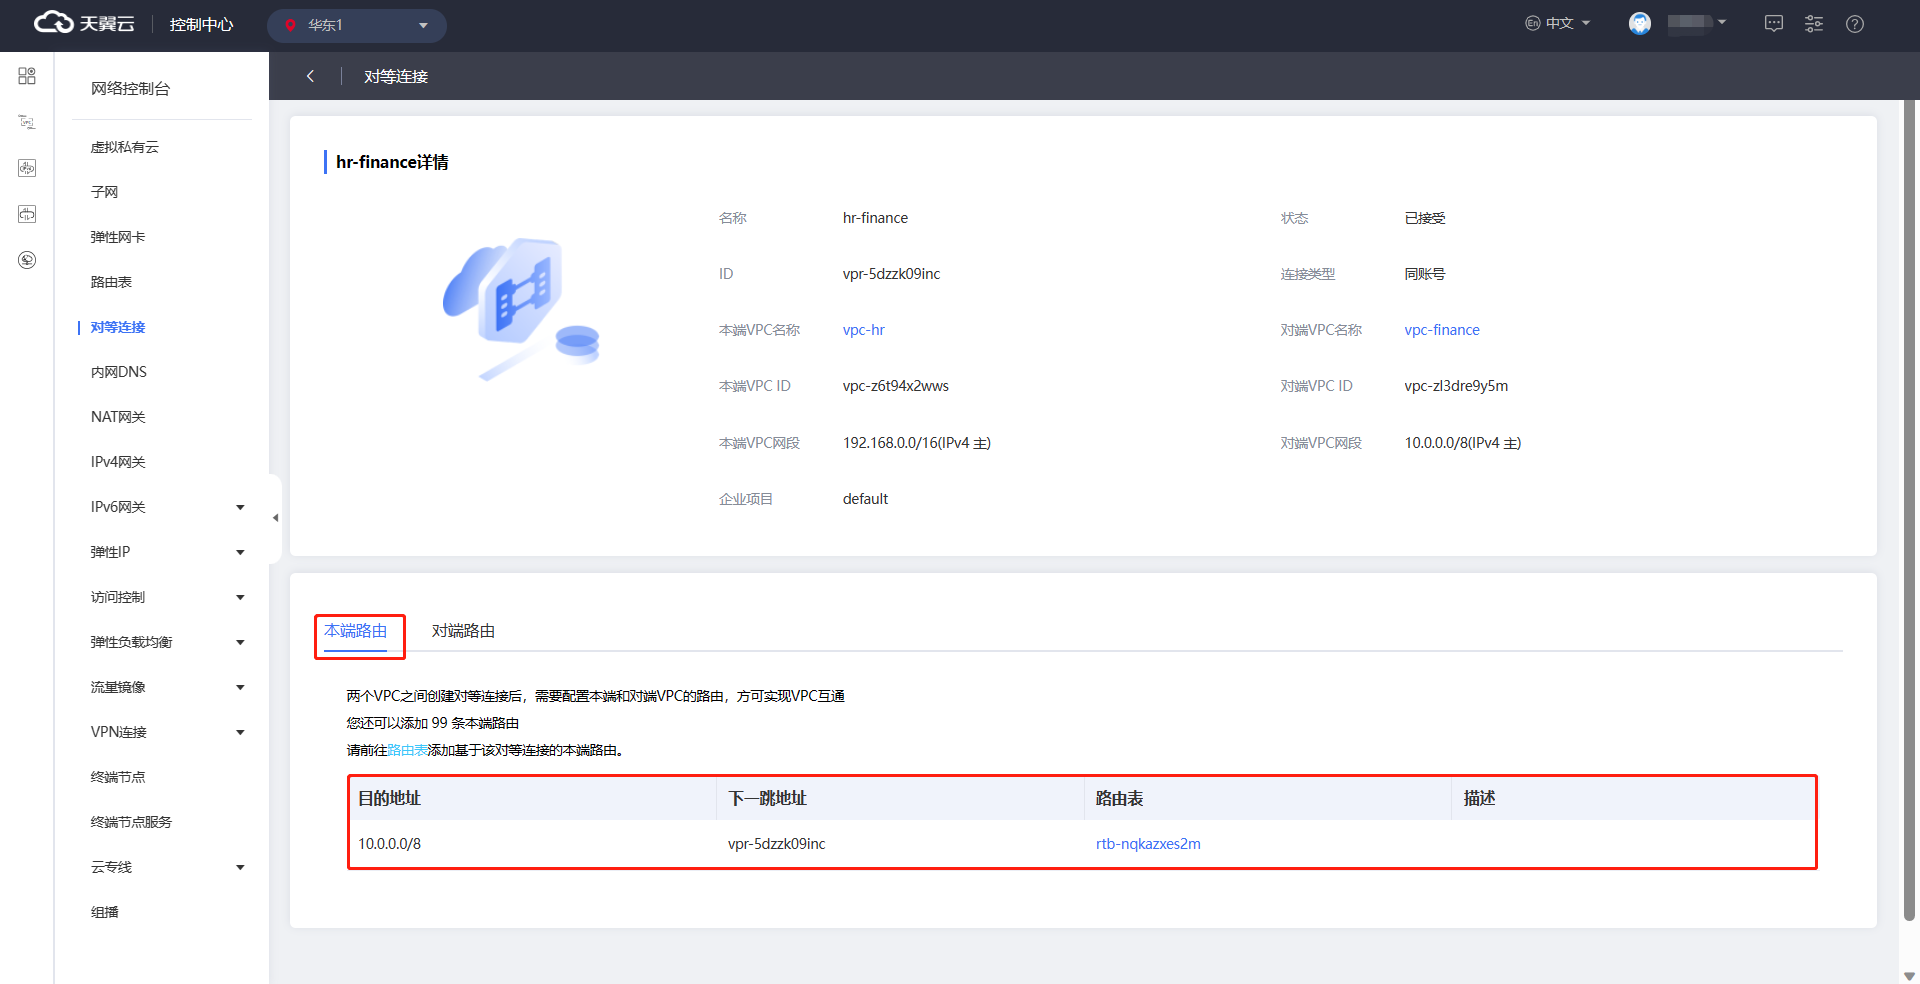Open the message chat bubble icon
This screenshot has height=984, width=1920.
pos(1773,24)
